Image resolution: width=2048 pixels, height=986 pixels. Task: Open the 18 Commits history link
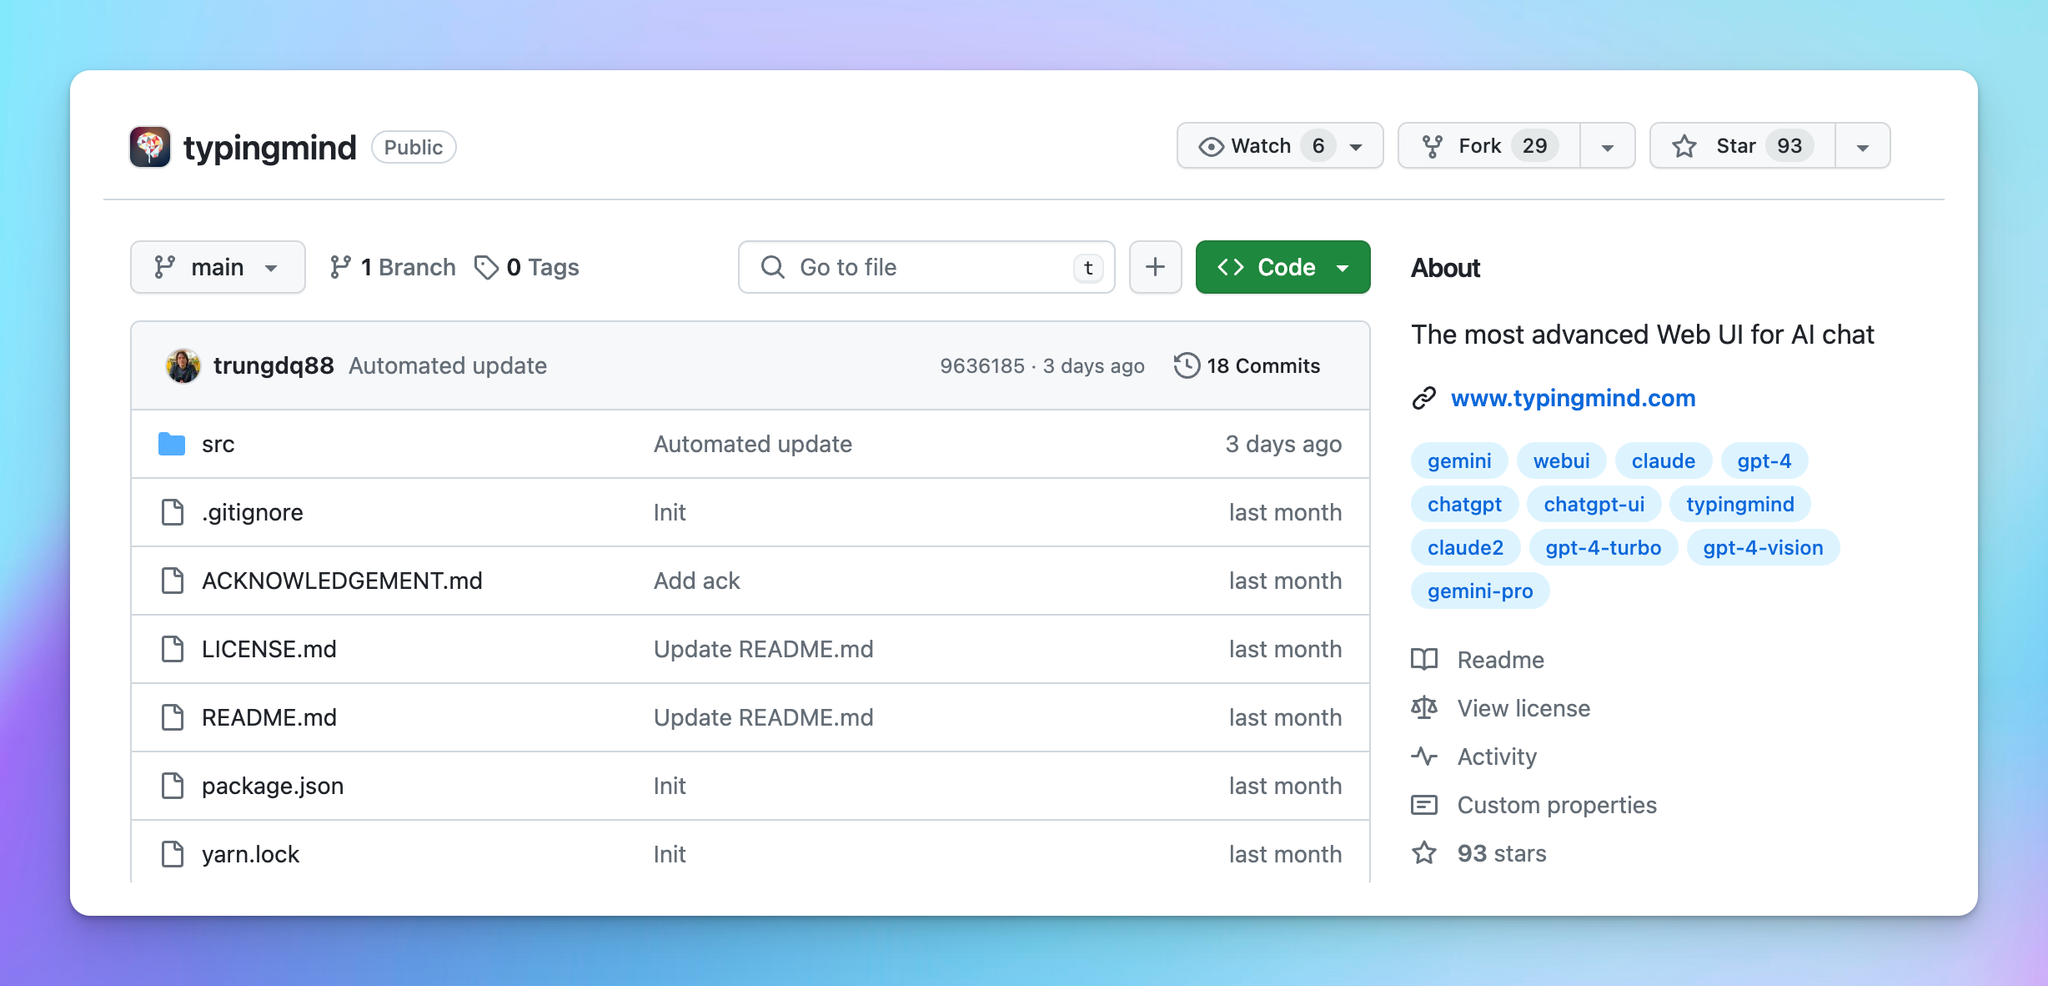1247,366
